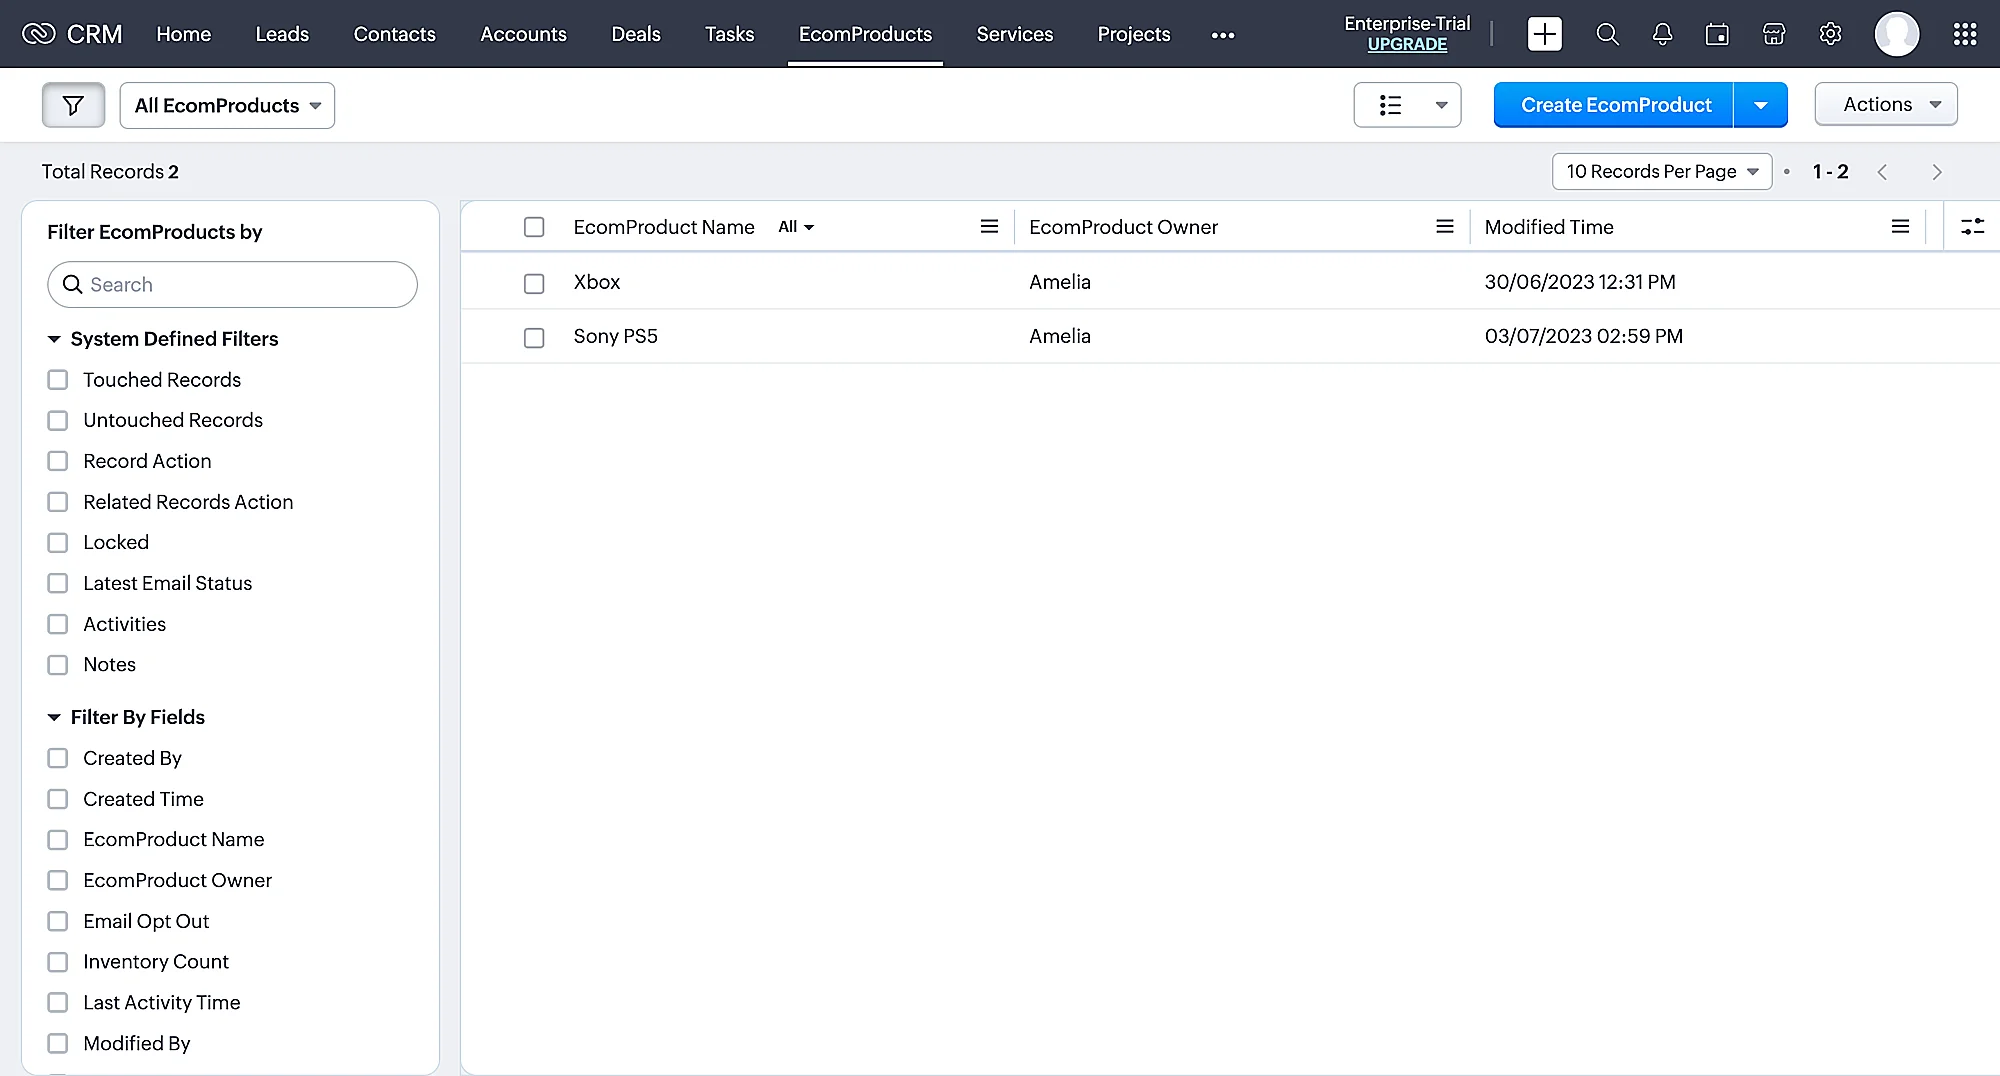Open the All EcomProducts view dropdown

point(227,105)
